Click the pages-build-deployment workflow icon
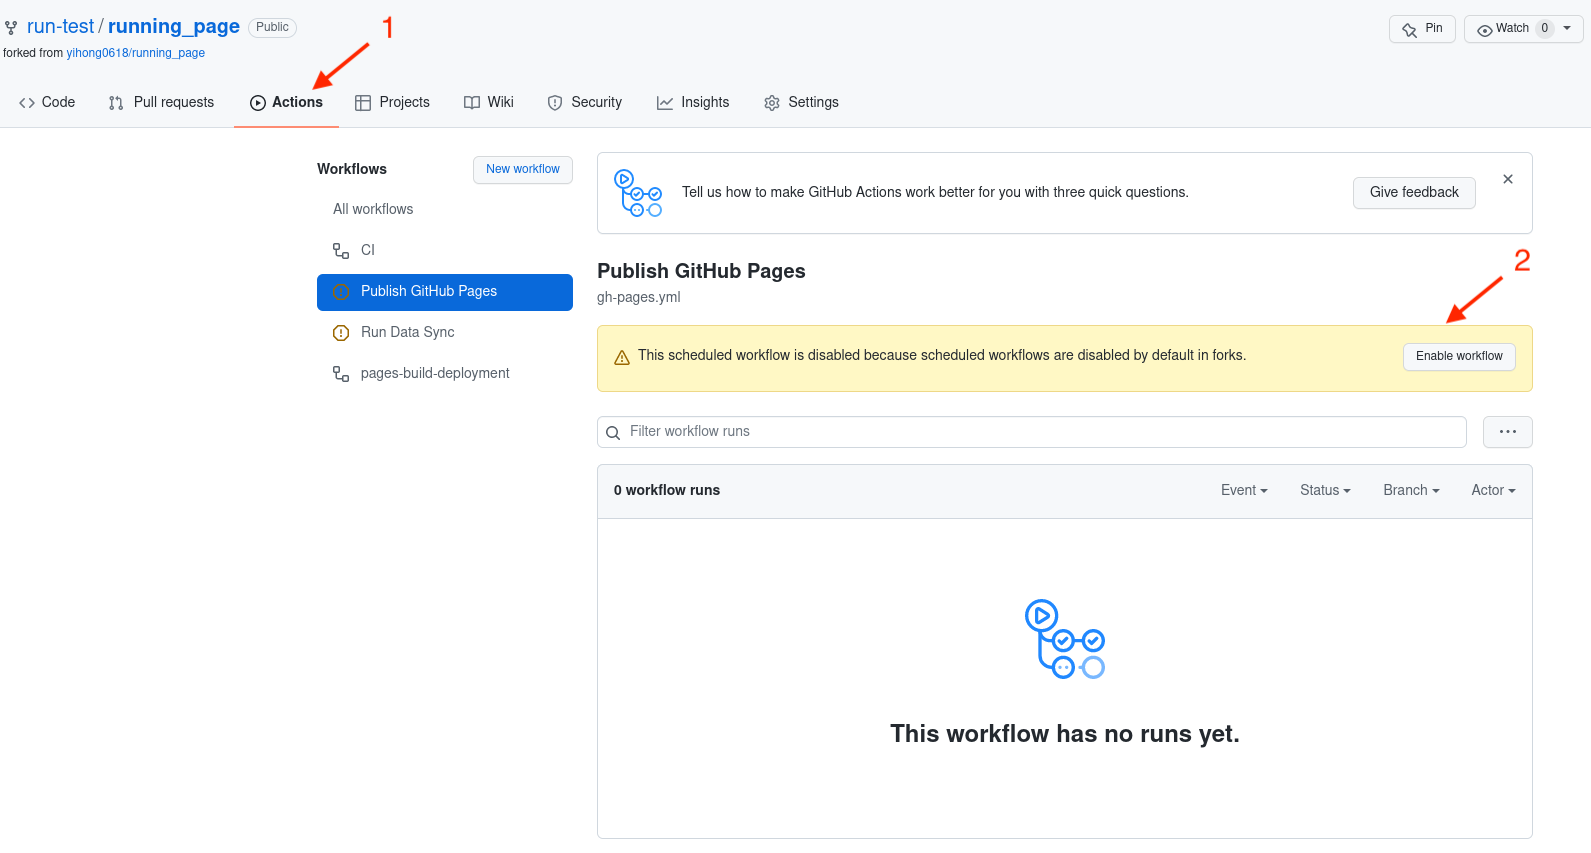This screenshot has width=1591, height=853. (x=341, y=374)
